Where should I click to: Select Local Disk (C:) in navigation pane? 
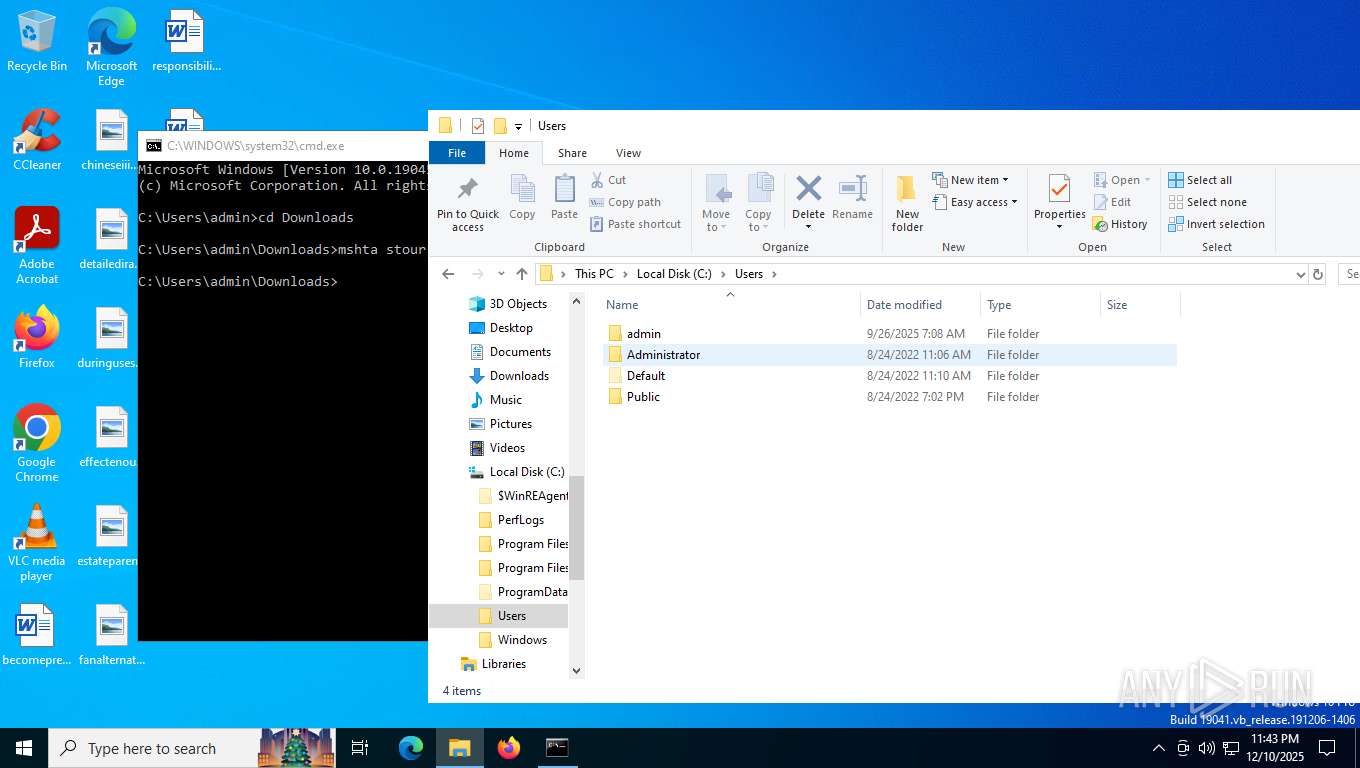pos(516,472)
